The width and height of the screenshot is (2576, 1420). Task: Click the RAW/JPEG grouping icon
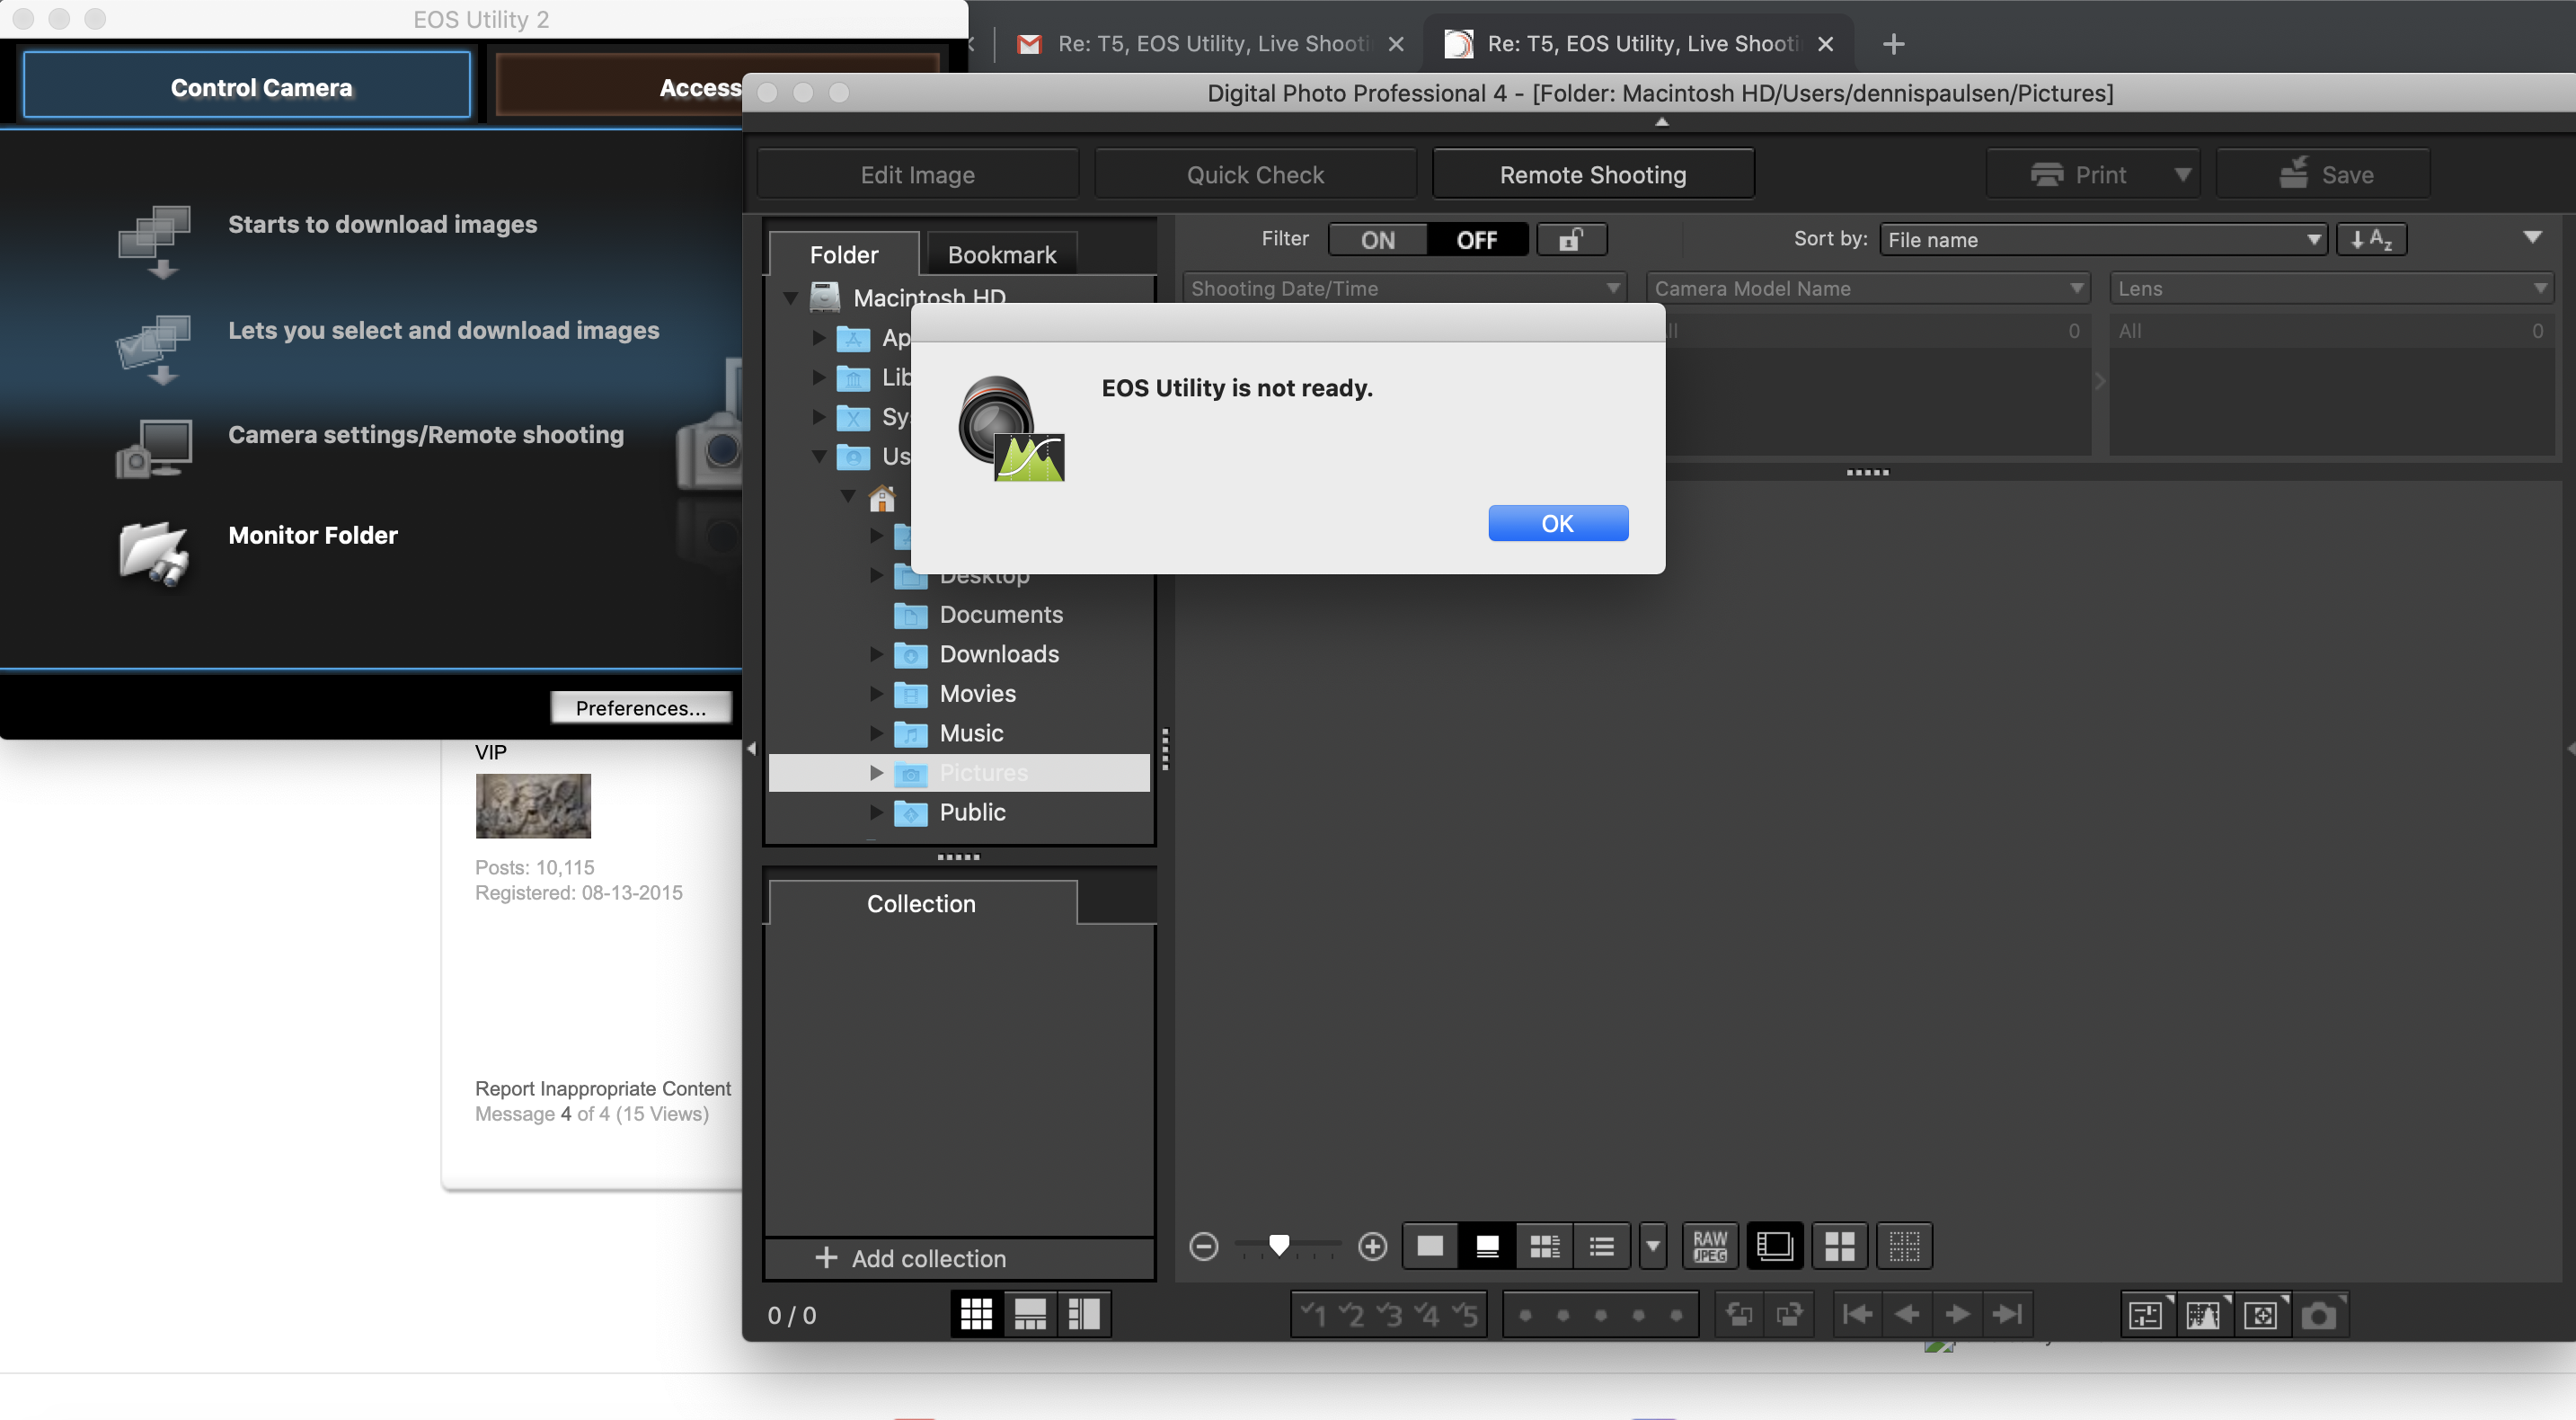point(1710,1246)
